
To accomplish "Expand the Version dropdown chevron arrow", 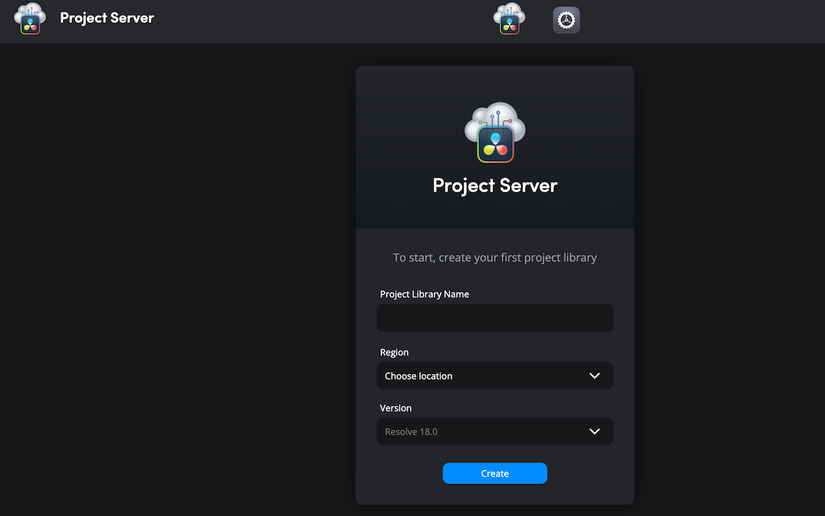I will click(595, 432).
